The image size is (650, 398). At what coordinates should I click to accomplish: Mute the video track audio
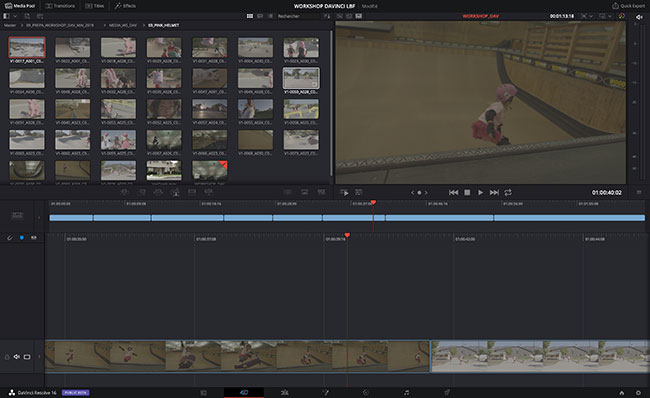pos(17,357)
